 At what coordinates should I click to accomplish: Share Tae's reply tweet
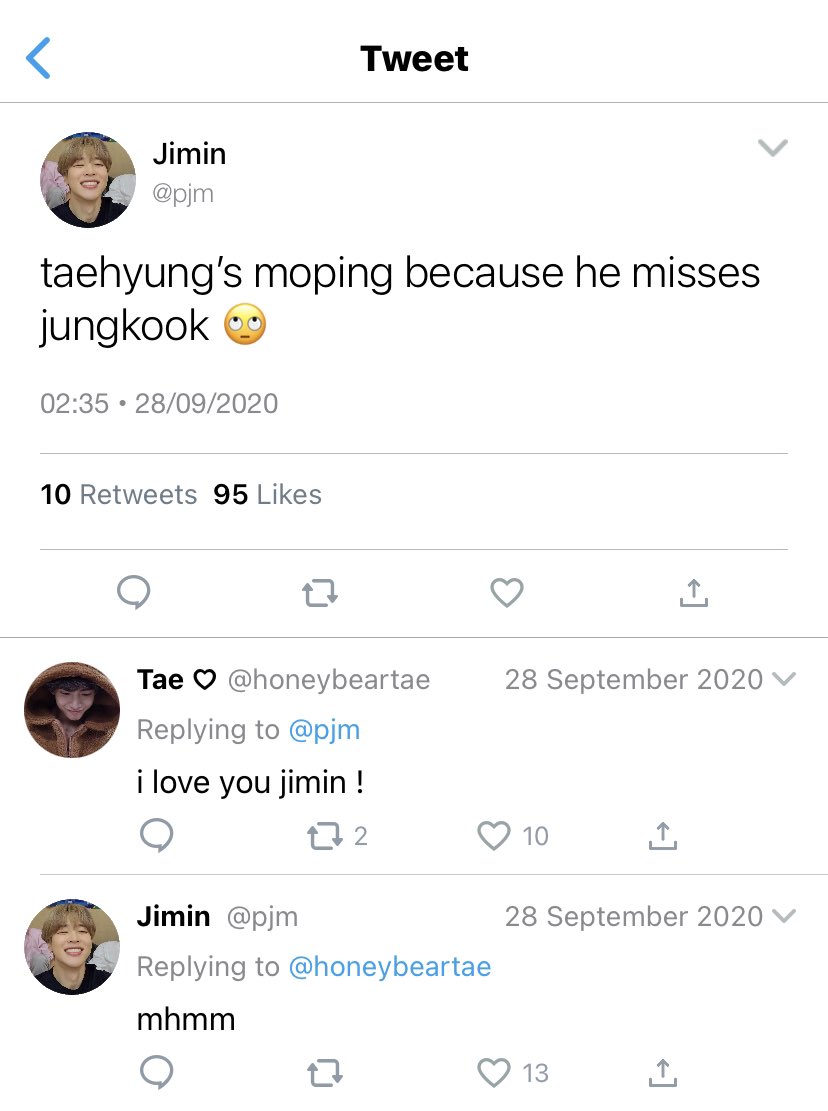tap(663, 835)
